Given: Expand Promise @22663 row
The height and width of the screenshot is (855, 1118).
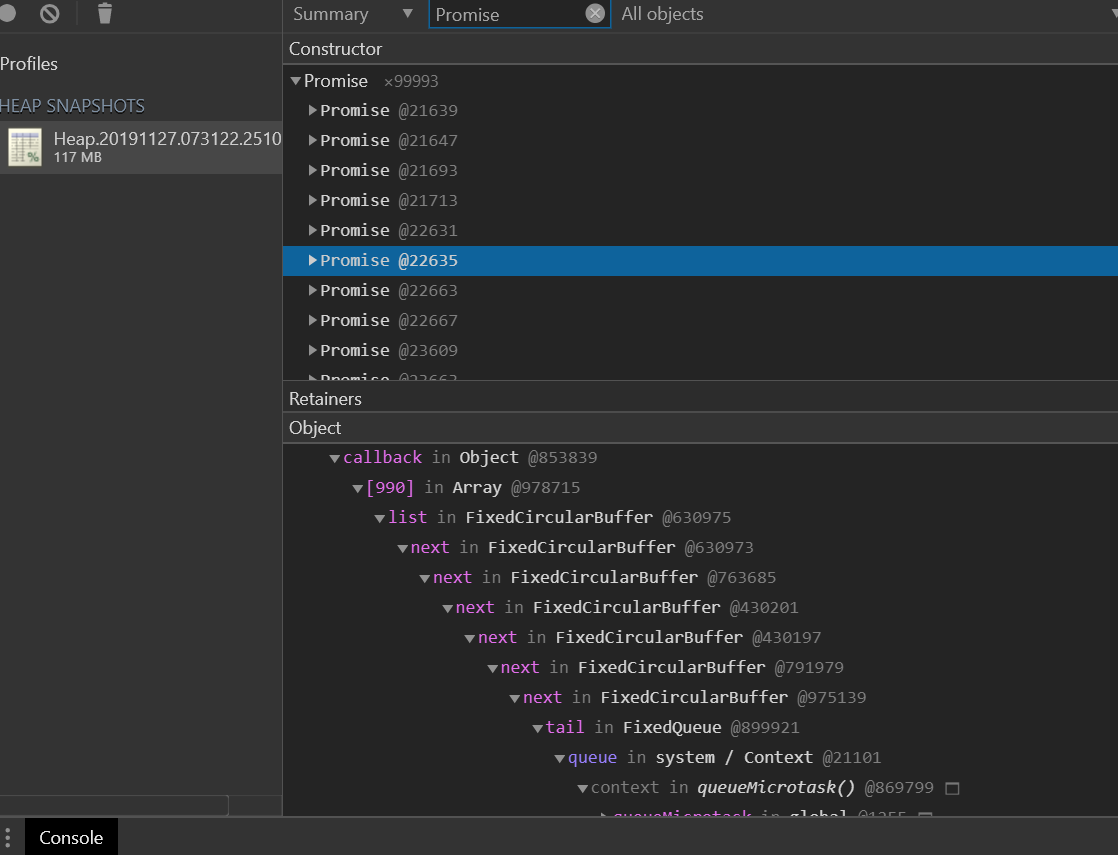Looking at the screenshot, I should pos(312,290).
